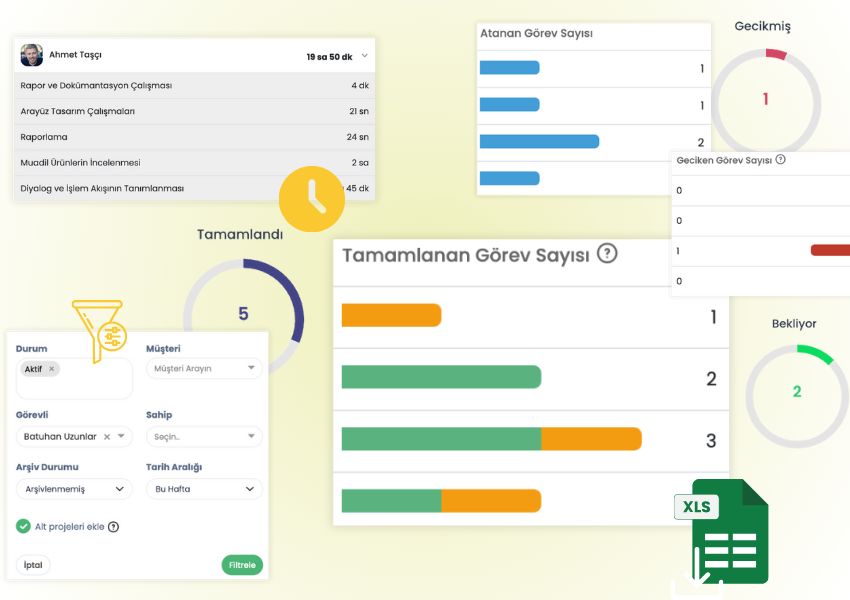Image resolution: width=850 pixels, height=600 pixels.
Task: Remove the Aktif tag from Durum
Action: [51, 369]
